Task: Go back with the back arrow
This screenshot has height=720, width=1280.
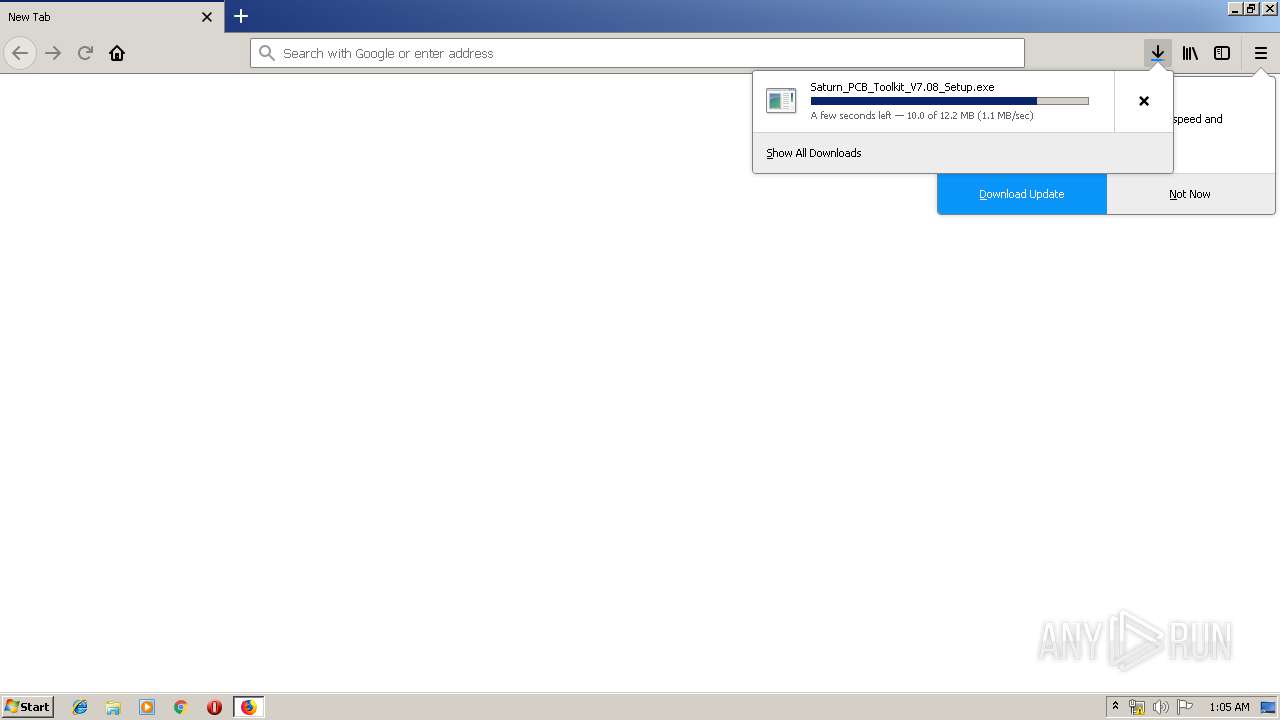Action: click(x=20, y=53)
